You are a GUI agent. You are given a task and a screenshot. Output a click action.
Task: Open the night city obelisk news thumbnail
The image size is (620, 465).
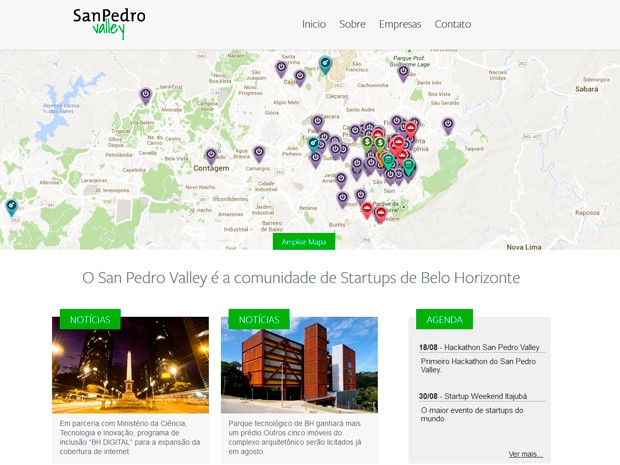click(130, 365)
